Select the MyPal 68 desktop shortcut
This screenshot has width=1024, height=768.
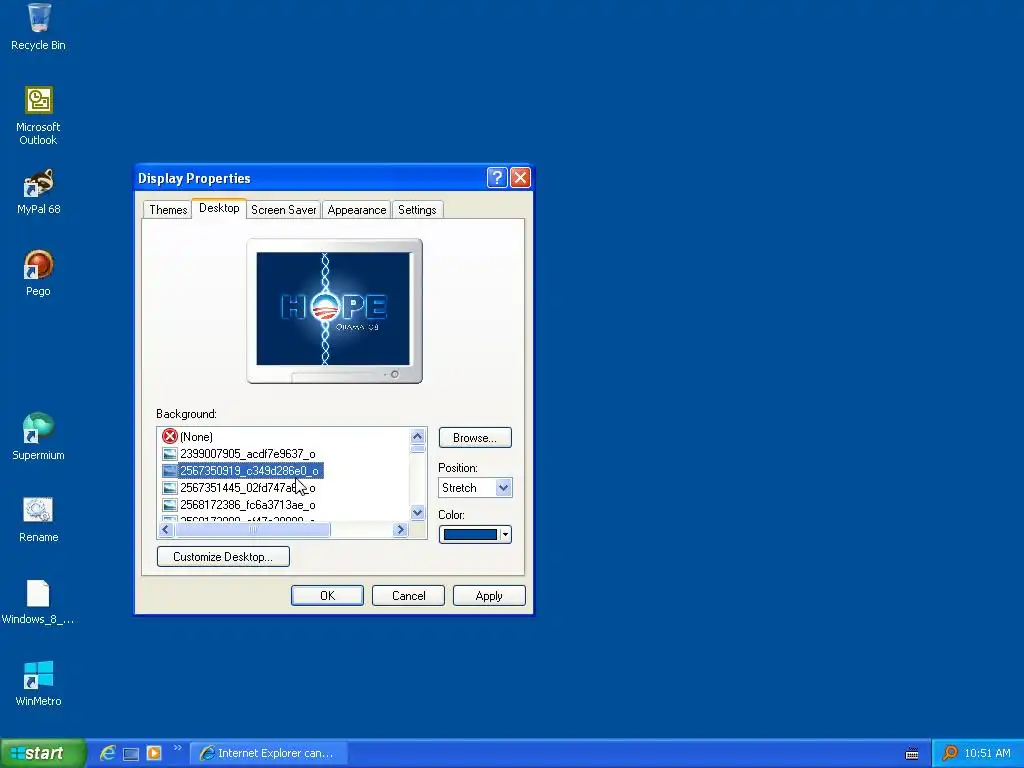click(x=38, y=191)
